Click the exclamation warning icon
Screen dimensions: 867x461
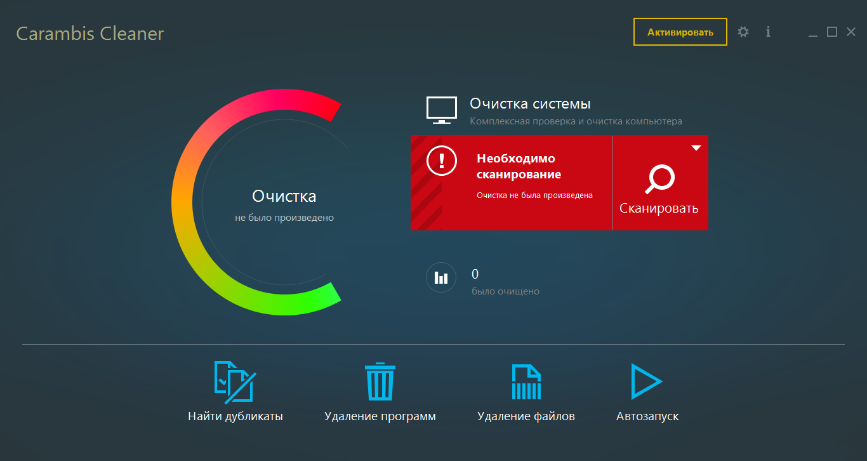[x=441, y=161]
